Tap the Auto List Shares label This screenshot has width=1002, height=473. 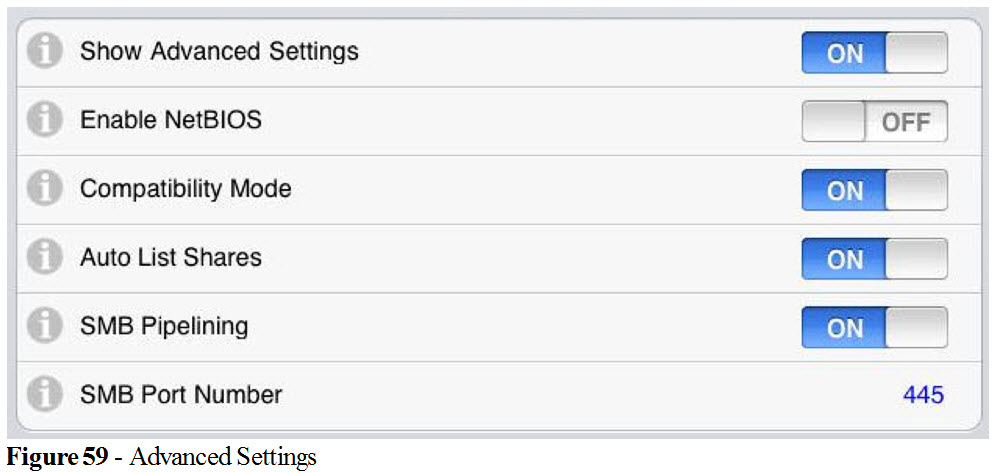[x=170, y=257]
